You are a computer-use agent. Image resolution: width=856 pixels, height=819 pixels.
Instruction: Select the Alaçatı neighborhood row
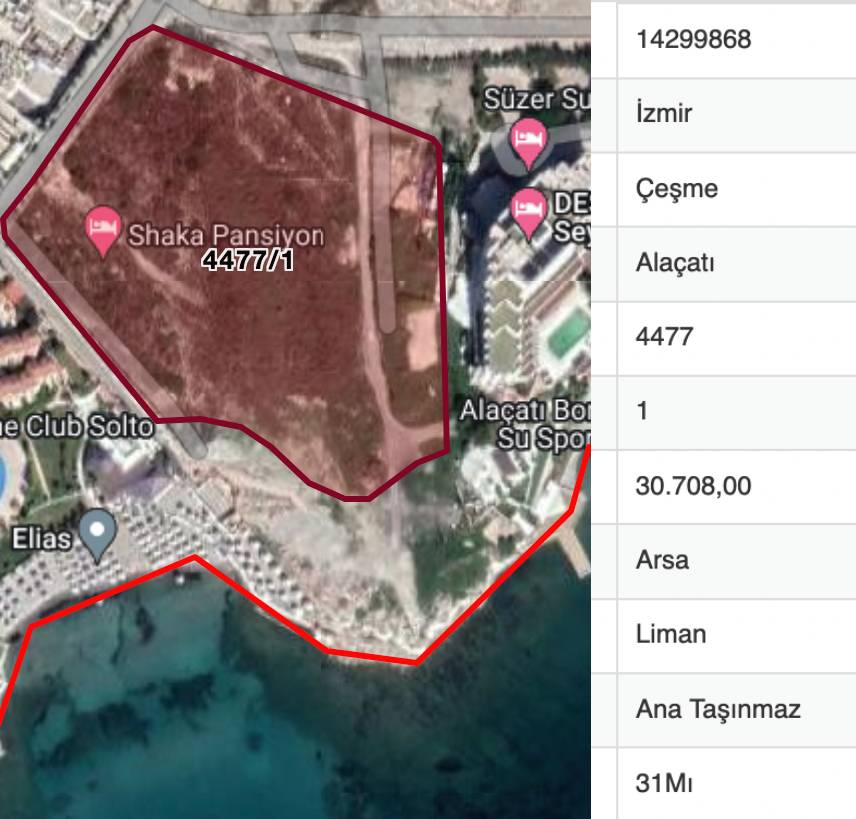tap(736, 264)
